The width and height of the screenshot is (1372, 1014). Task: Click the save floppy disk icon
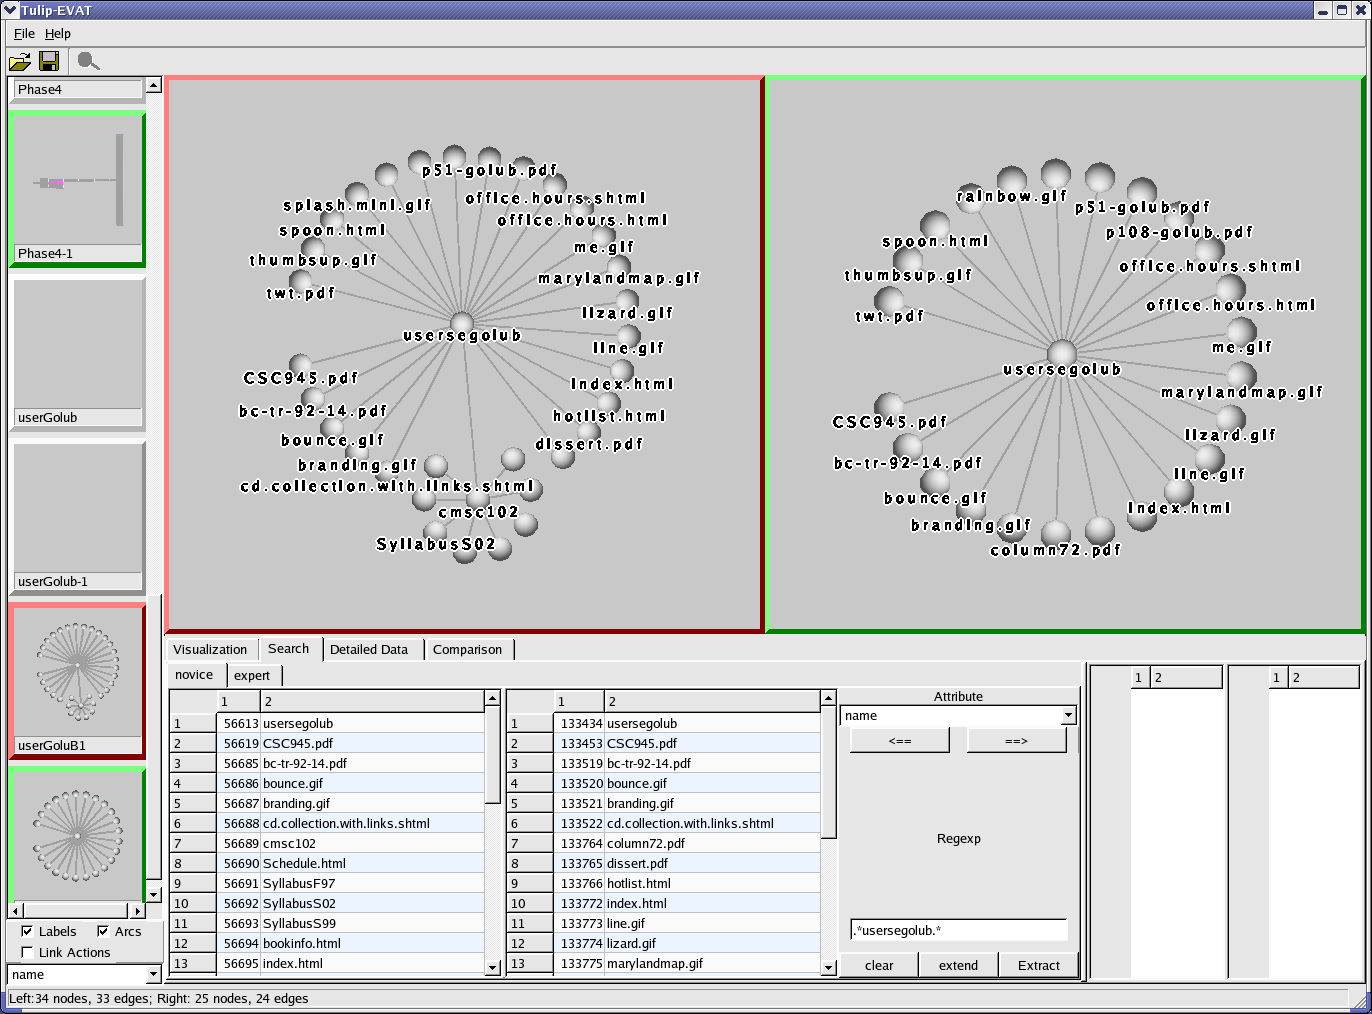point(48,62)
